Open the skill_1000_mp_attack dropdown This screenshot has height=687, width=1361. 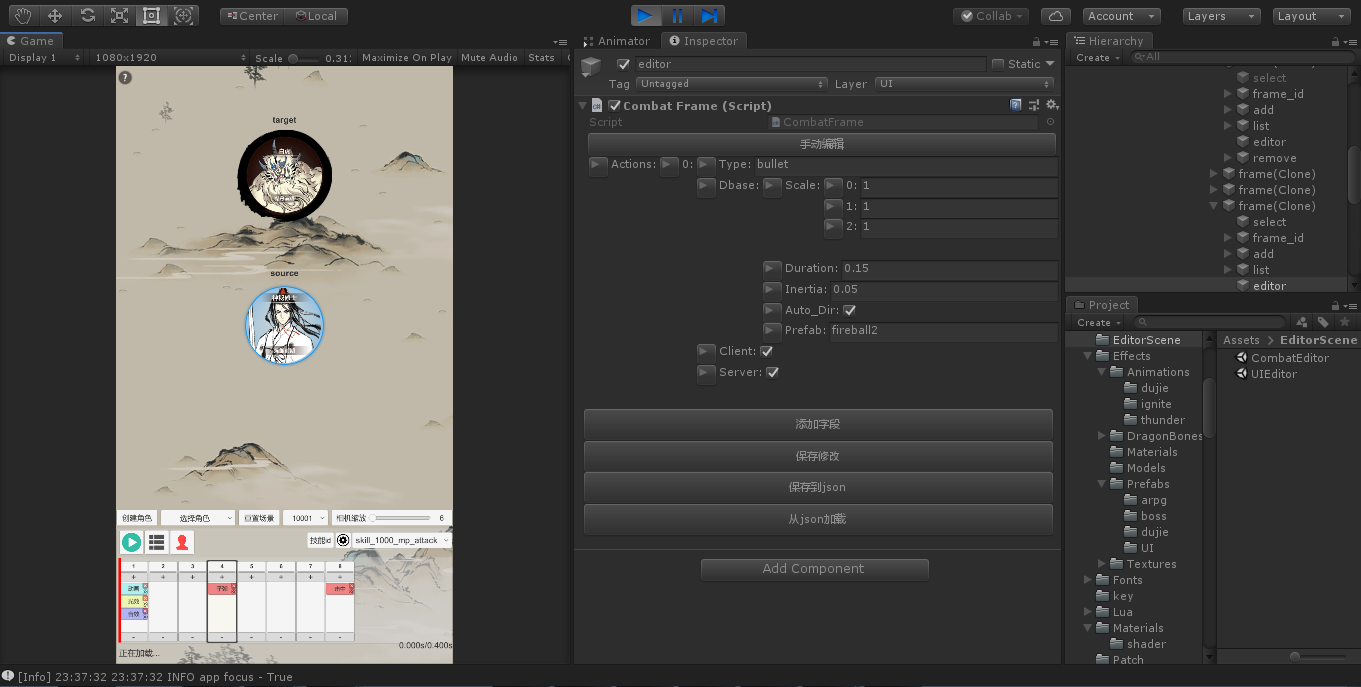coord(402,540)
